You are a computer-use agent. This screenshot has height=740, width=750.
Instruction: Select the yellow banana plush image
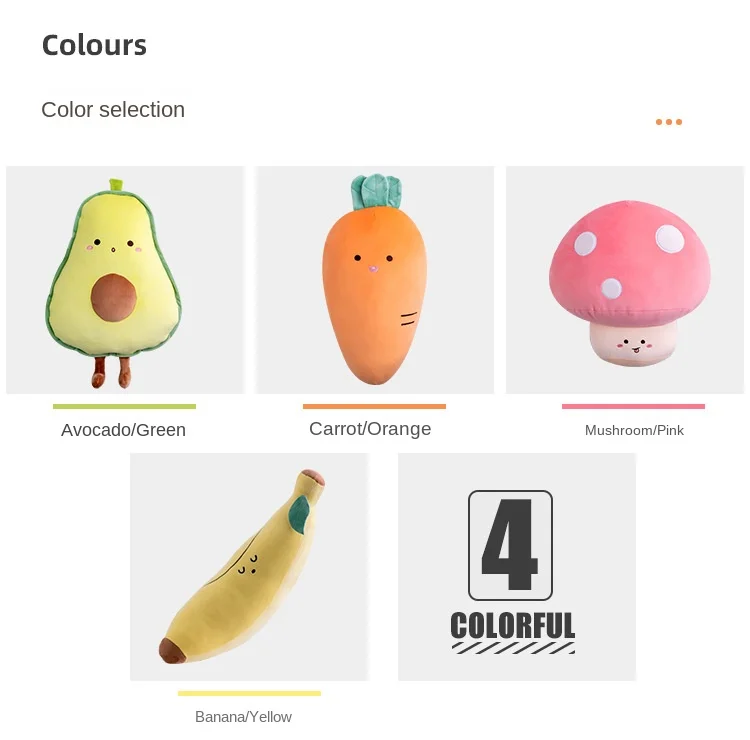point(249,567)
